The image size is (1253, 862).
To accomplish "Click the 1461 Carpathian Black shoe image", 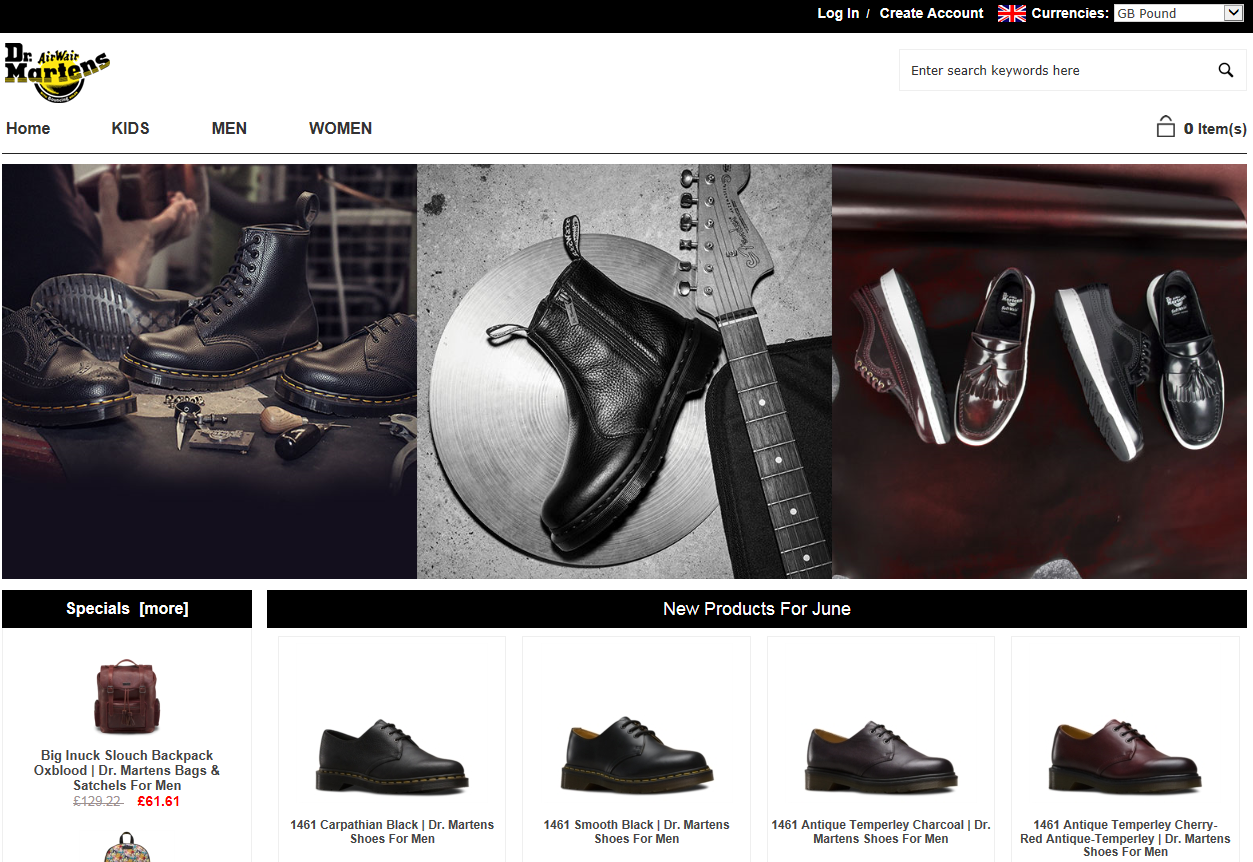I will (x=392, y=756).
